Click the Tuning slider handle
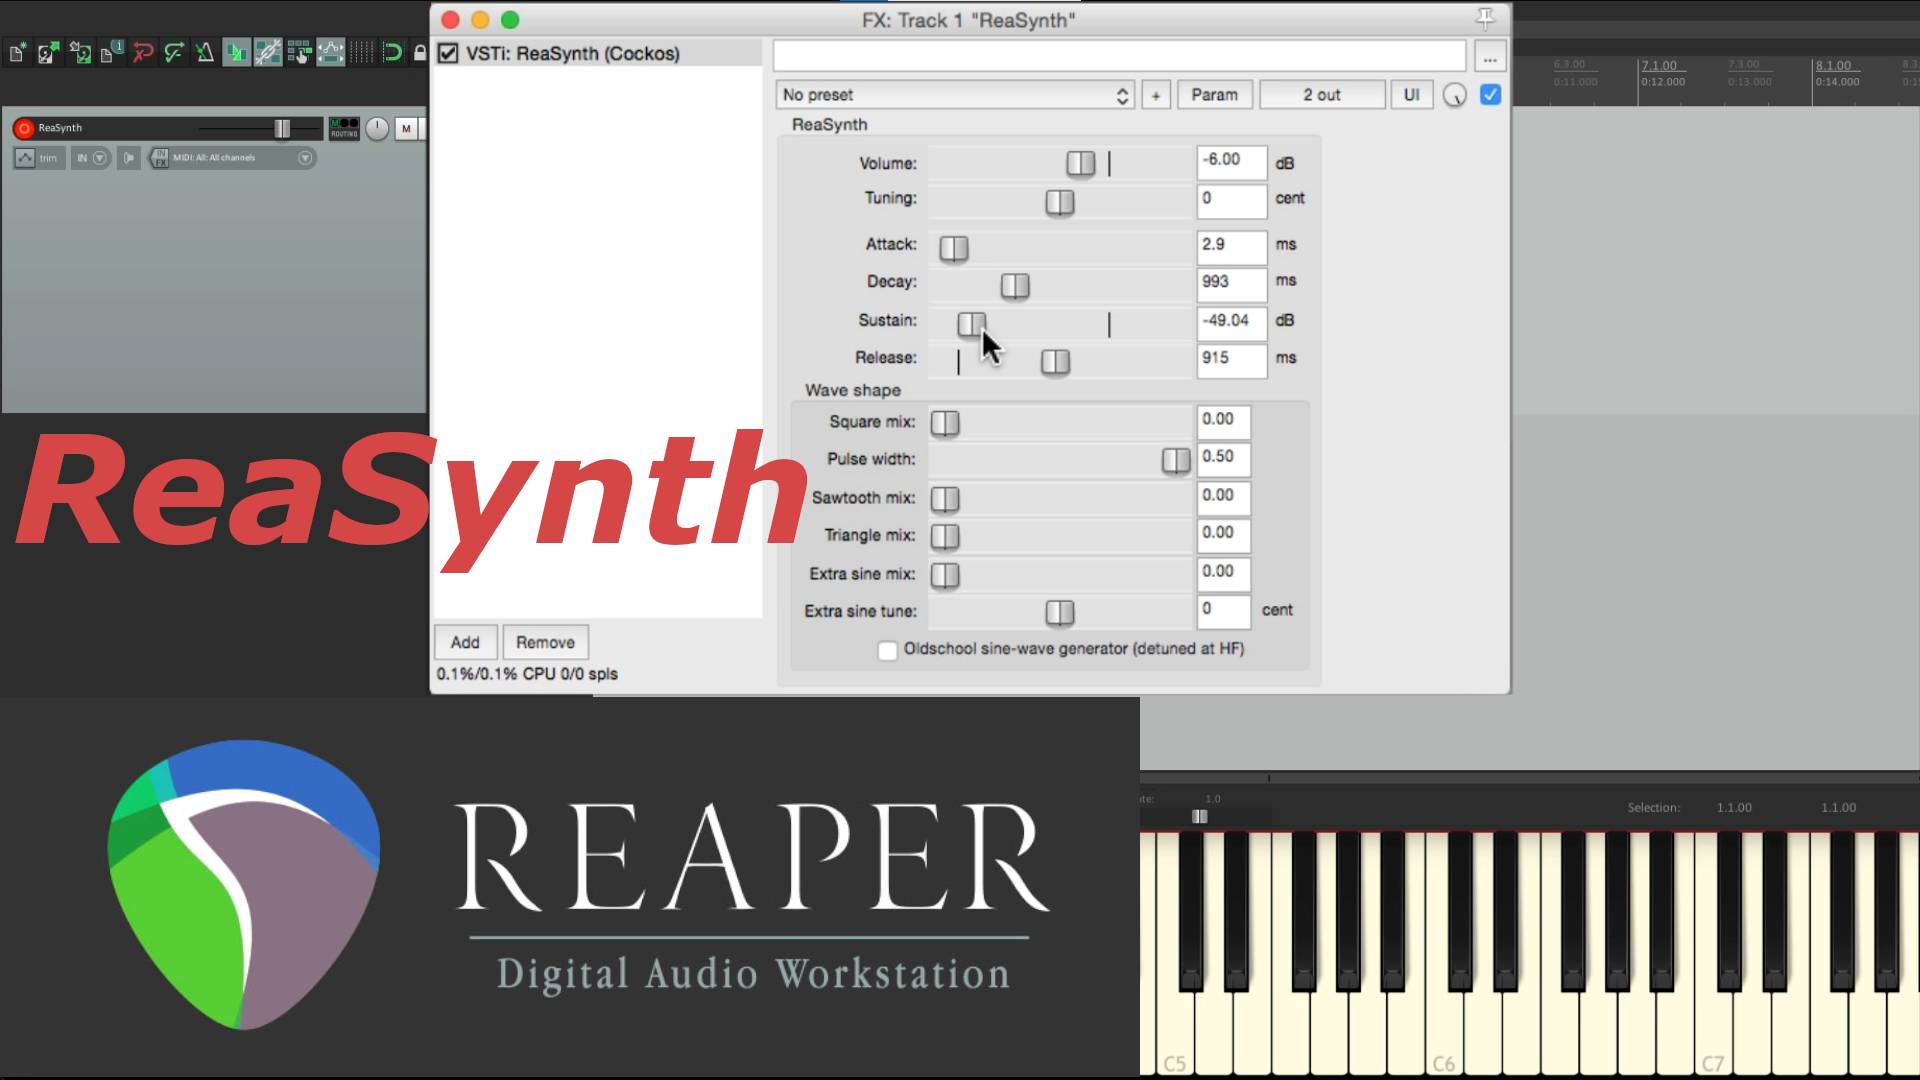Viewport: 1920px width, 1080px height. click(1059, 202)
